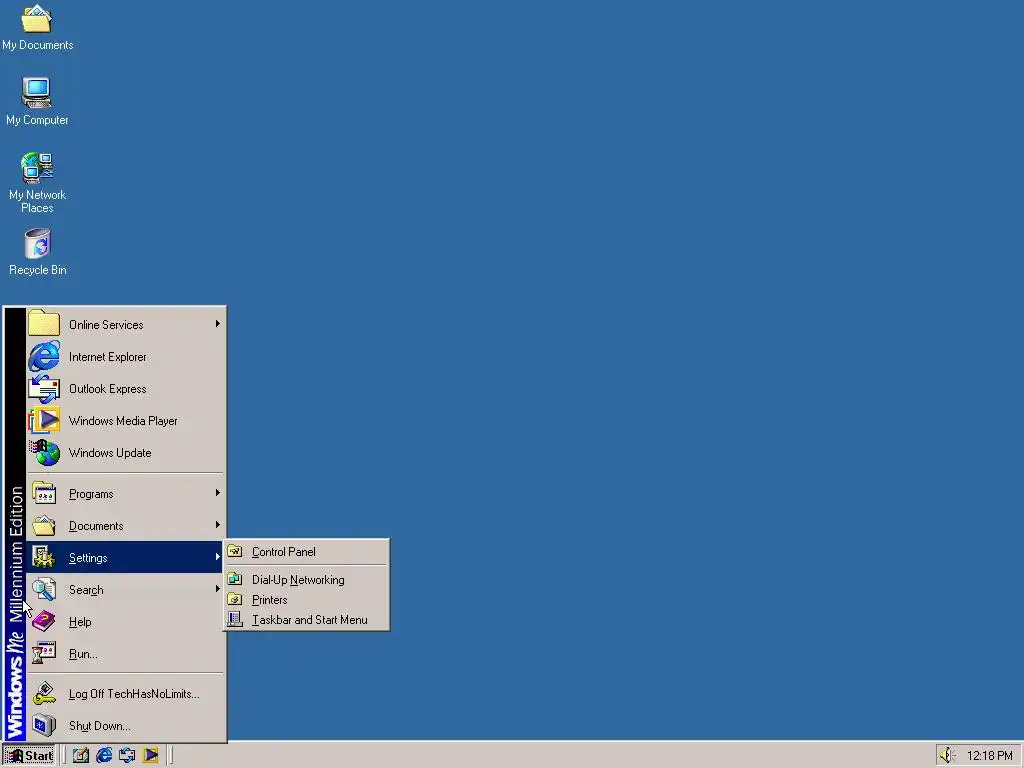Launch Windows Media Player from Quick Launch
Viewport: 1024px width, 768px height.
[x=150, y=756]
